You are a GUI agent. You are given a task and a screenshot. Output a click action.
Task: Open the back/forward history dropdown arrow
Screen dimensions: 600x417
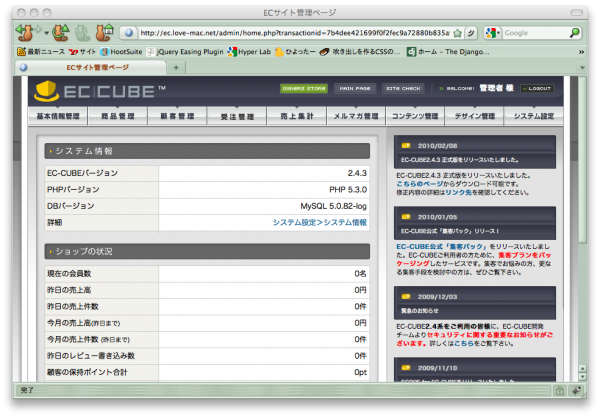(x=47, y=33)
